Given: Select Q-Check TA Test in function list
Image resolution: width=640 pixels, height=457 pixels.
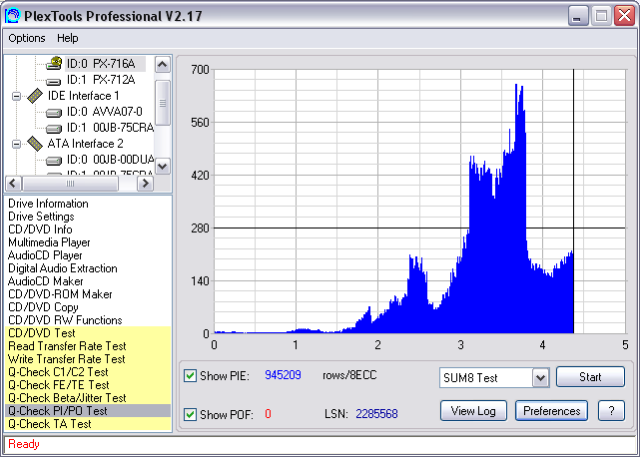Looking at the screenshot, I should (52, 423).
